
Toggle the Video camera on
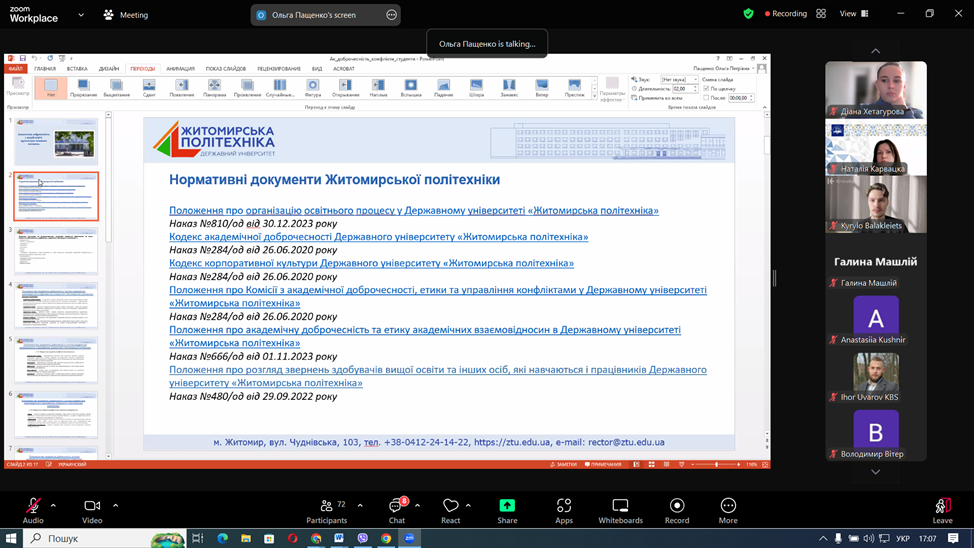coord(92,511)
